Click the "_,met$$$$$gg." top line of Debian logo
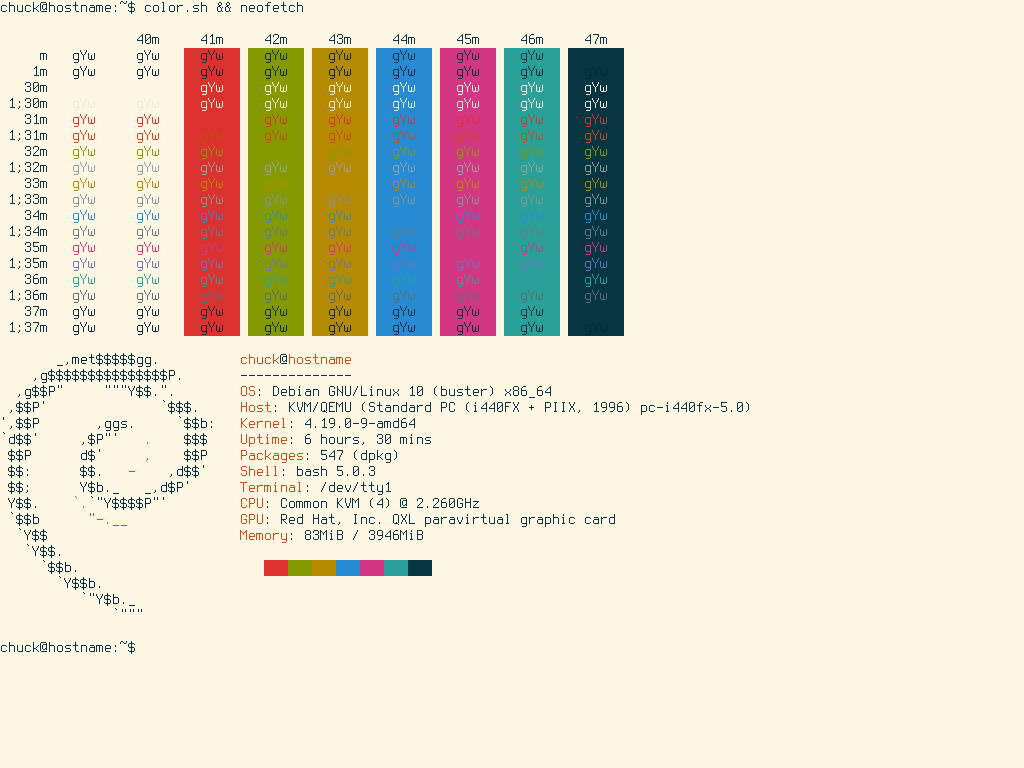Viewport: 1024px width, 768px height. coord(108,360)
